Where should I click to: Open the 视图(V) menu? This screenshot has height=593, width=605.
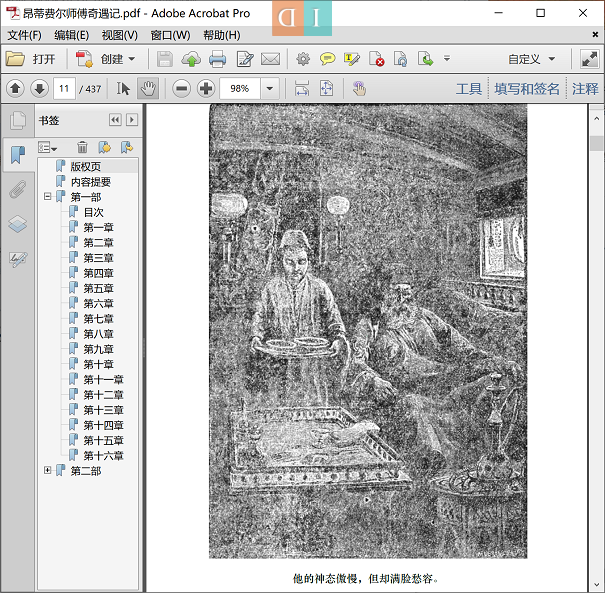[120, 35]
